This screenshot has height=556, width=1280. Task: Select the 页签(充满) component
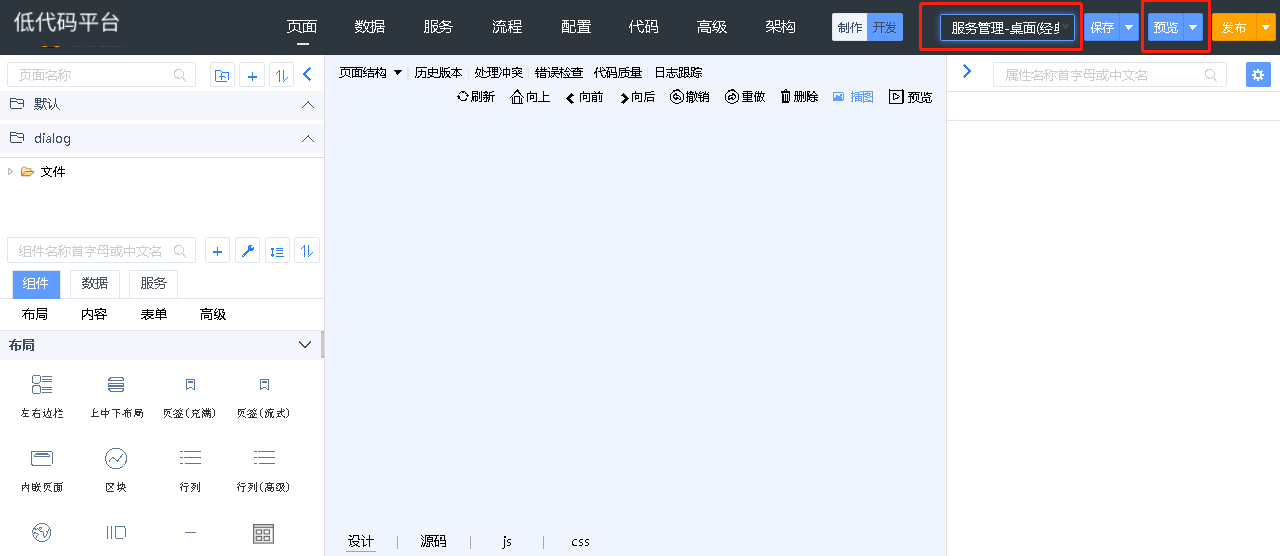pos(190,395)
